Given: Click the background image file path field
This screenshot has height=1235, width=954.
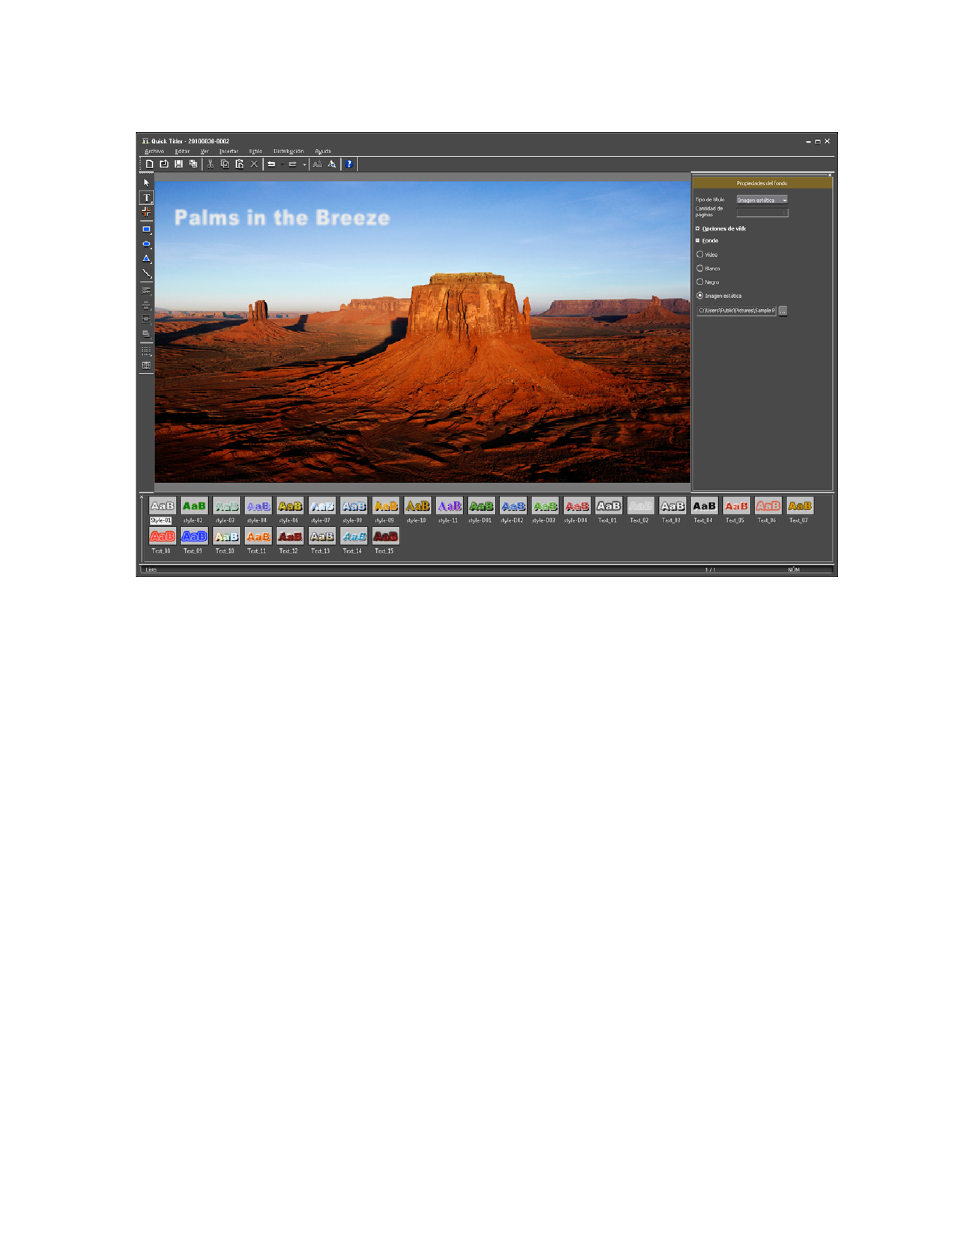Looking at the screenshot, I should 737,311.
